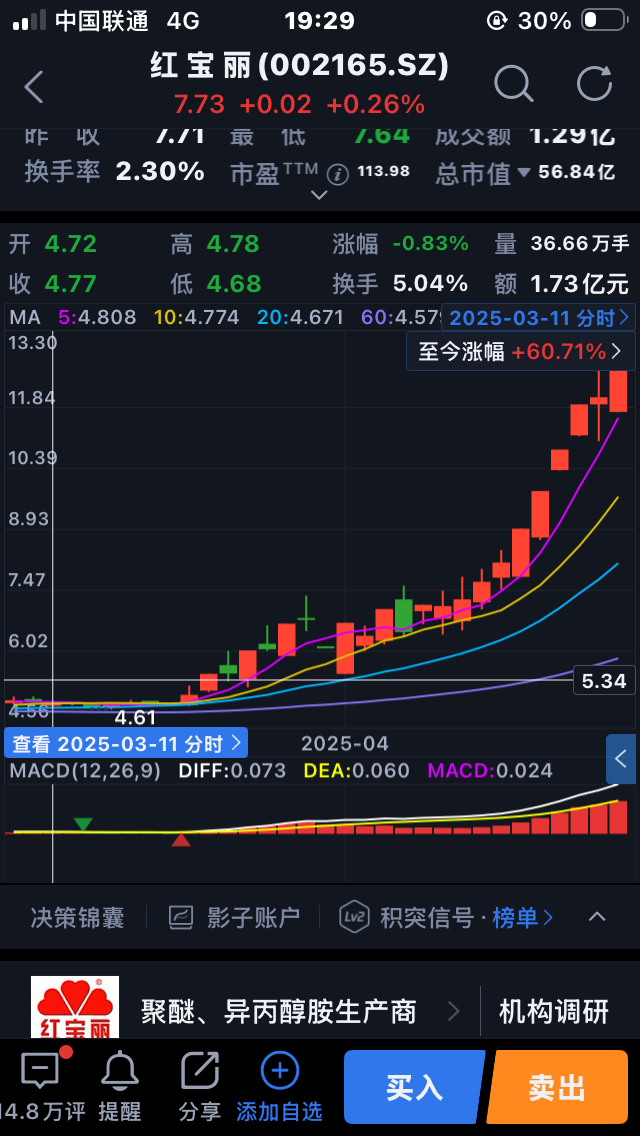Tap 换手 5.04% value

point(431,283)
